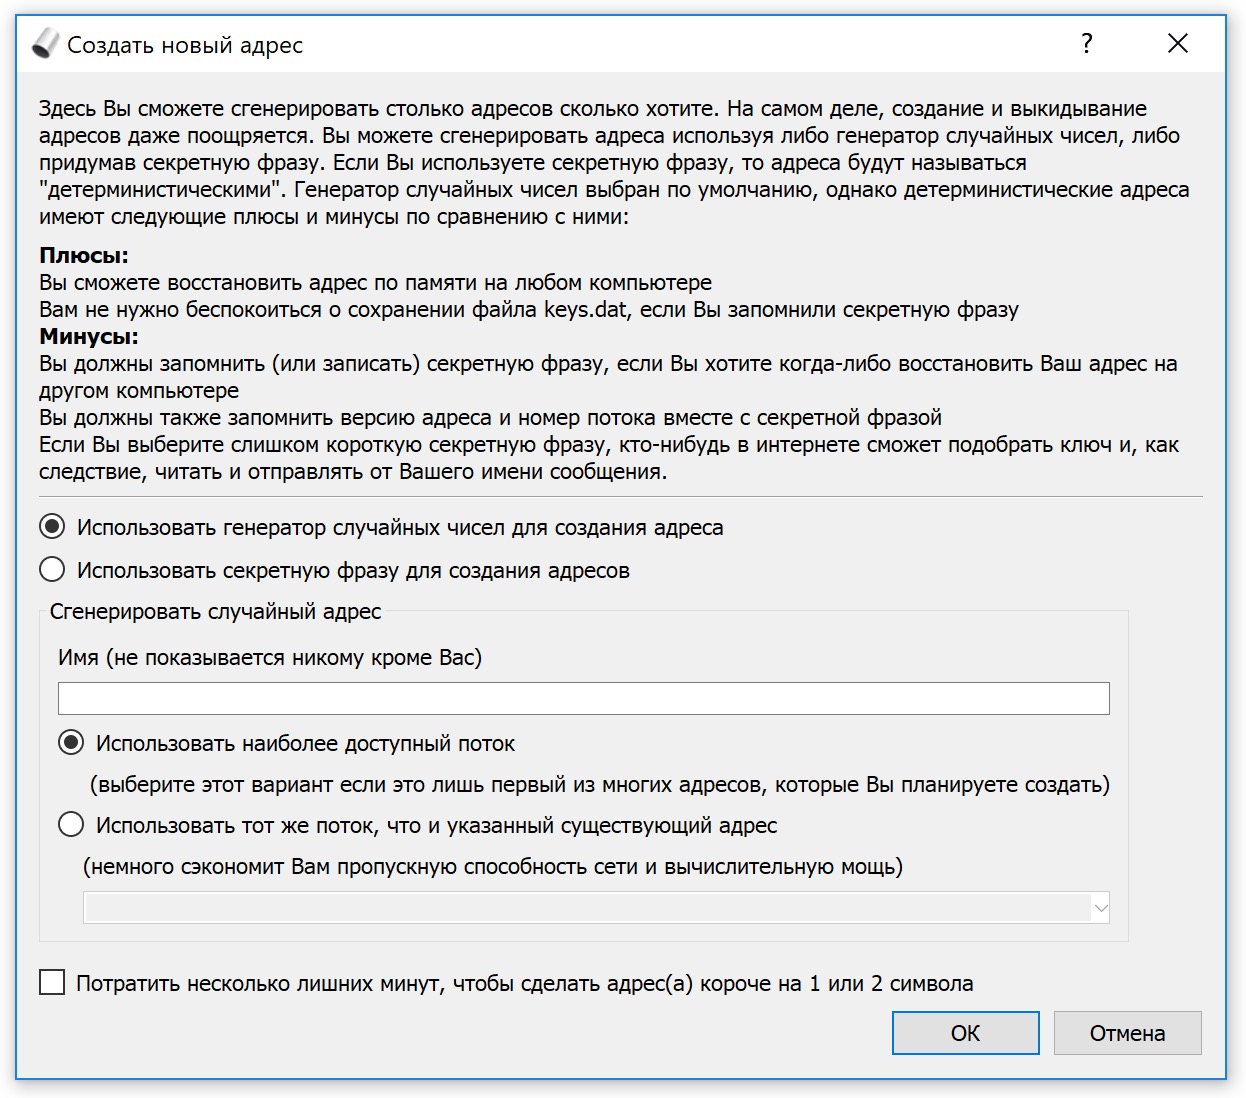The width and height of the screenshot is (1246, 1098).
Task: Open the existing address dropdown list
Action: pos(596,908)
